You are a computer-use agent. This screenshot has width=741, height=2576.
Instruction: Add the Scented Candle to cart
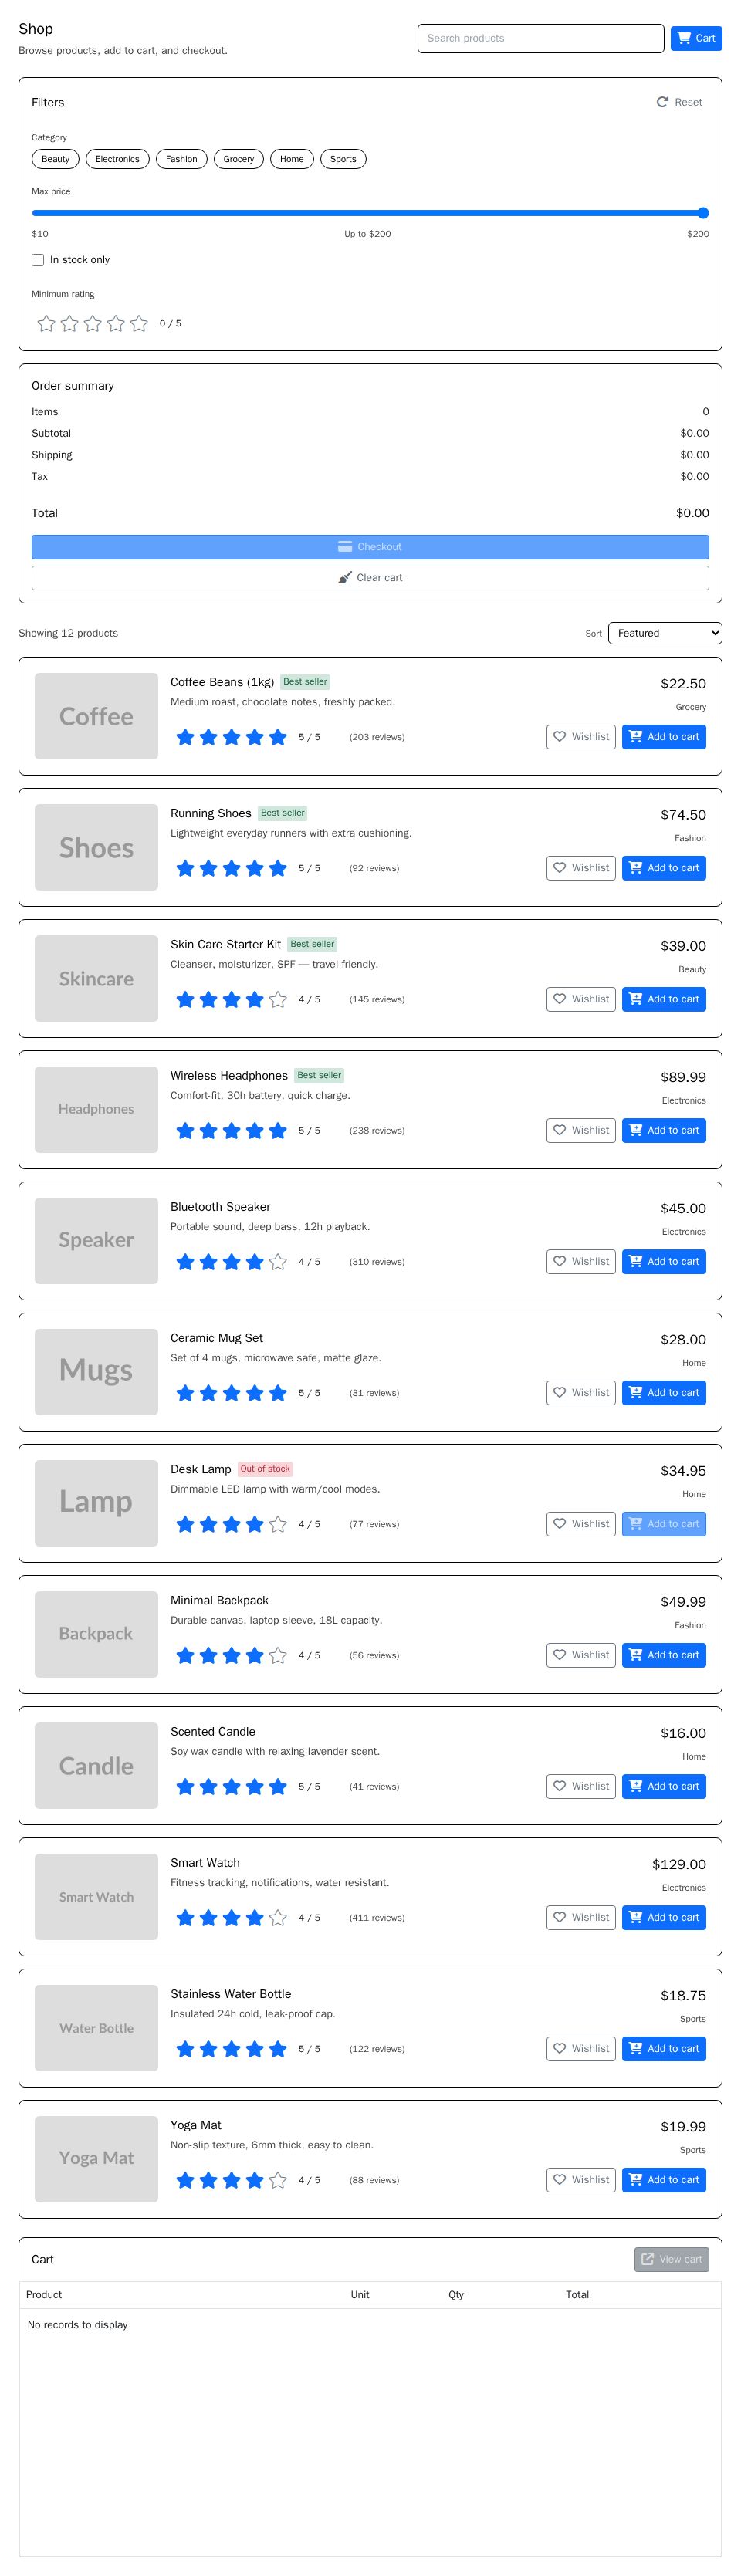click(663, 1786)
